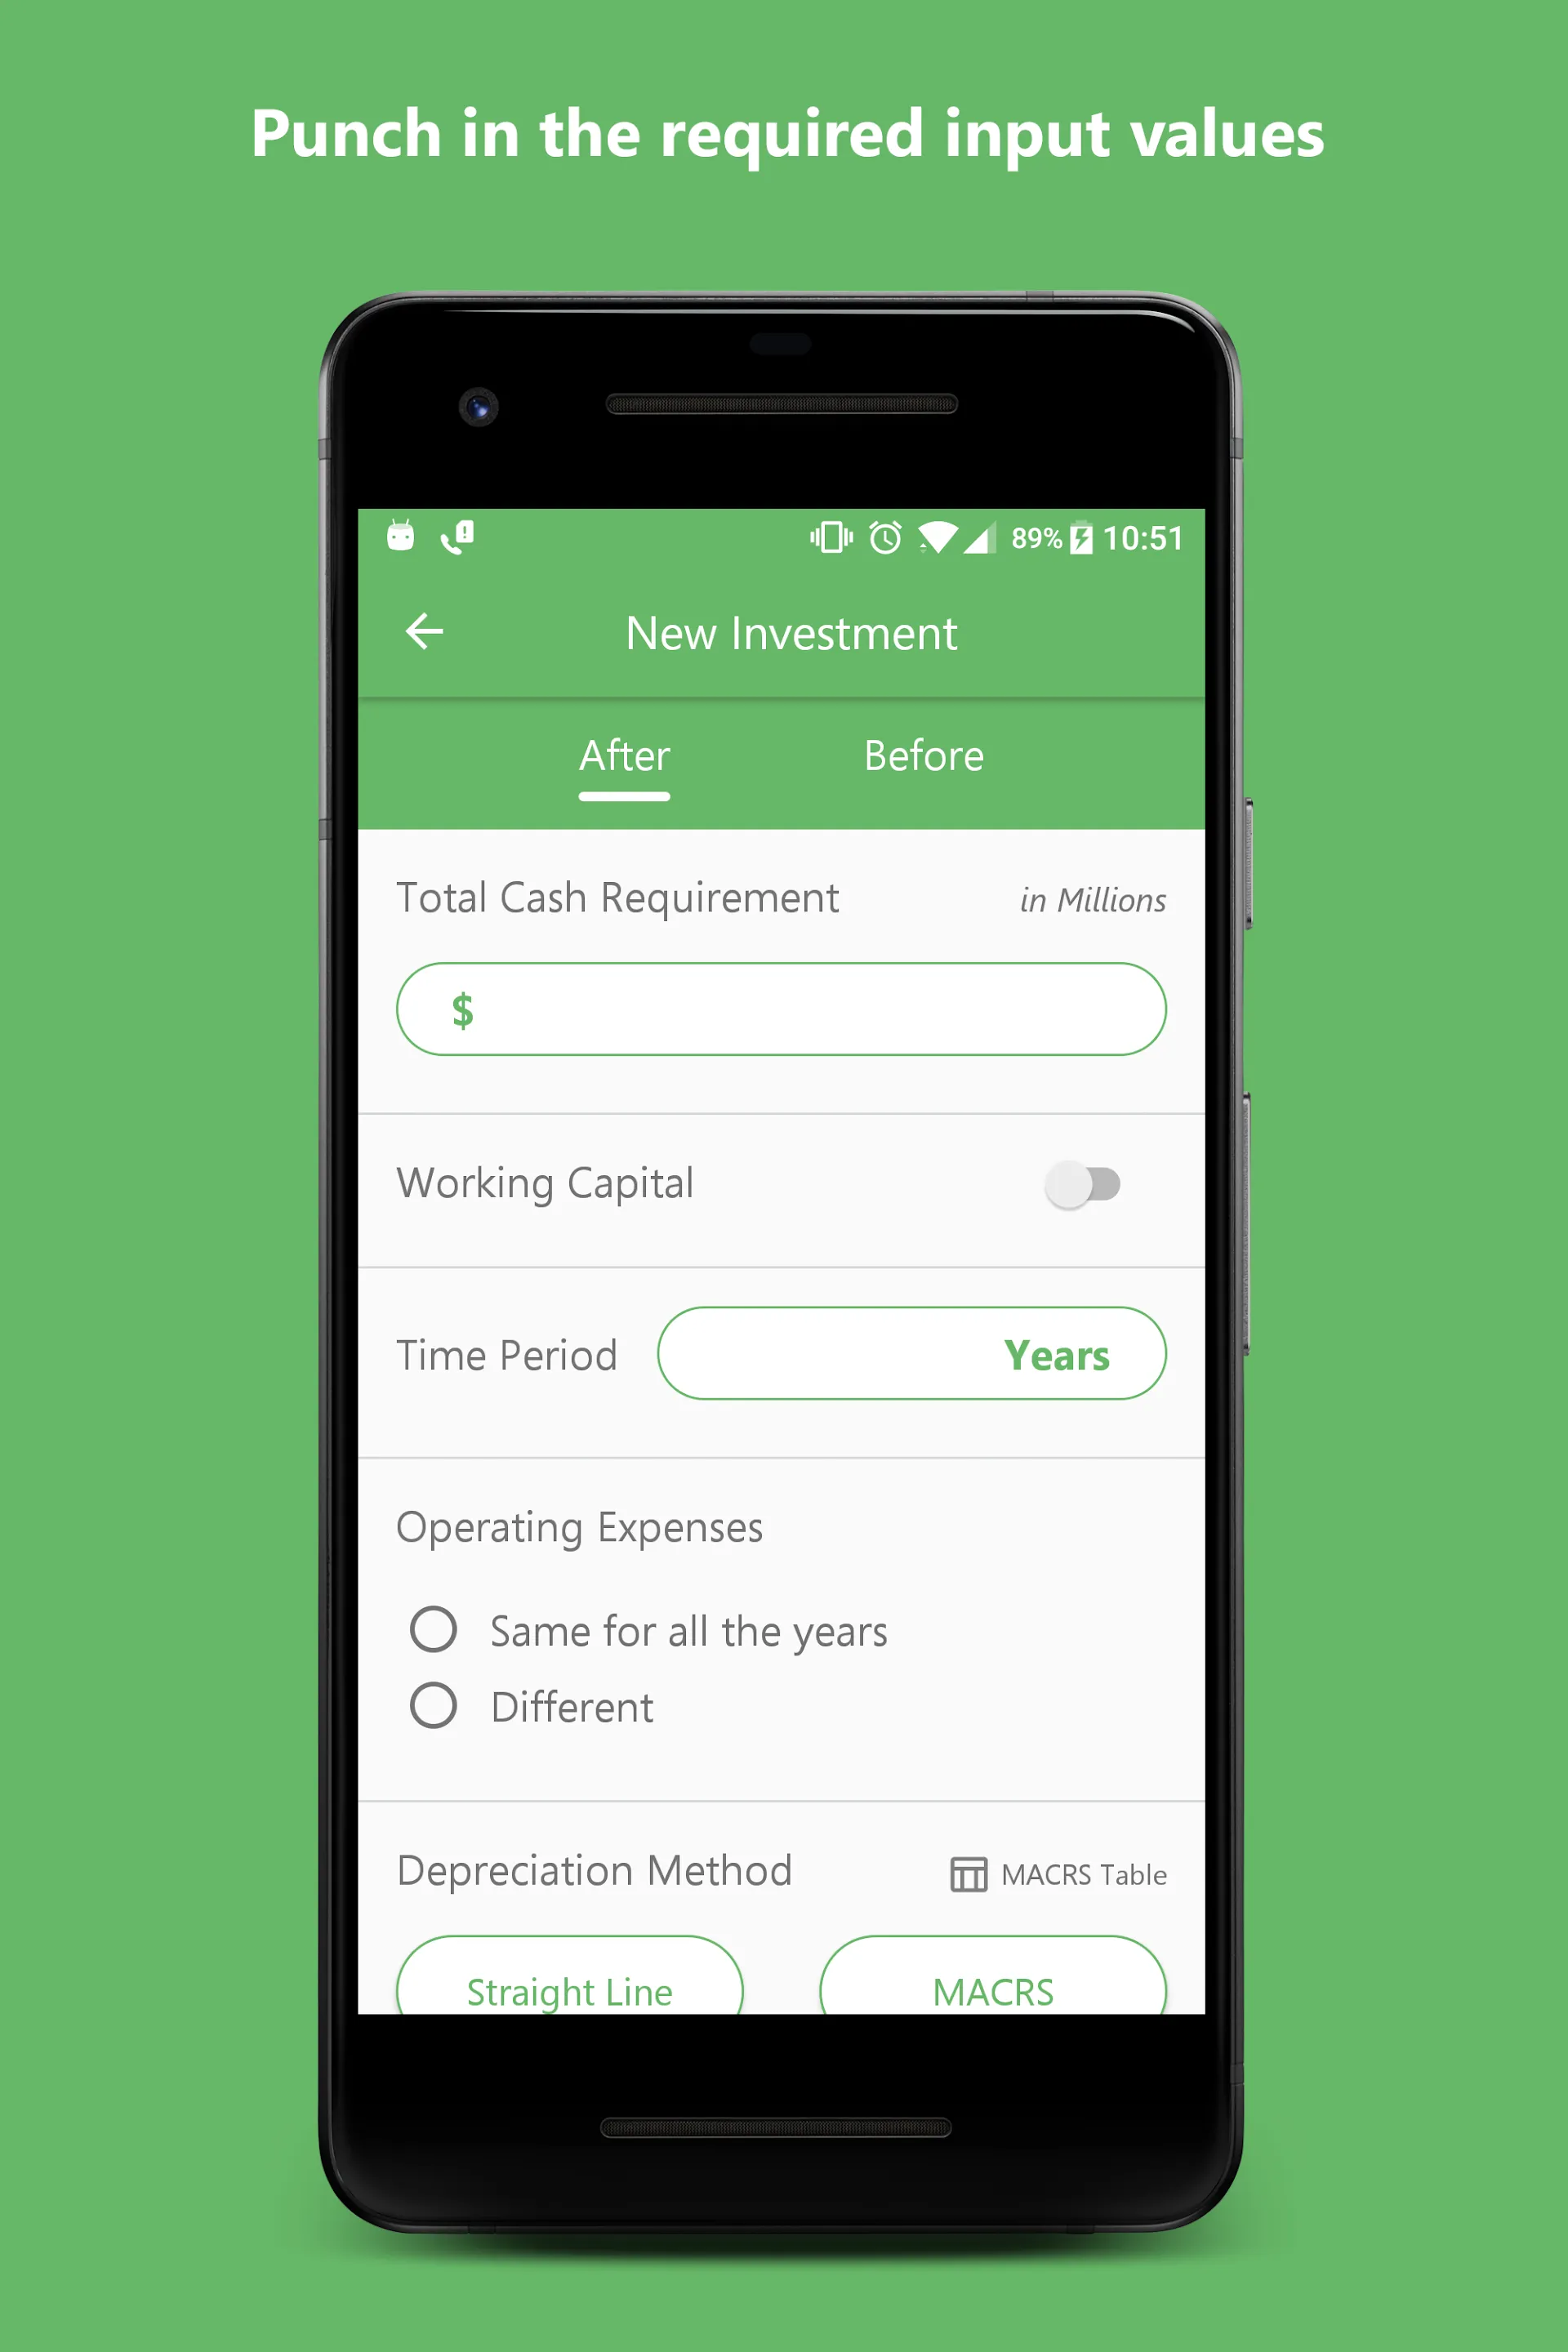Tap the Total Cash Requirement dollar input field
This screenshot has width=1568, height=2352.
[784, 1006]
